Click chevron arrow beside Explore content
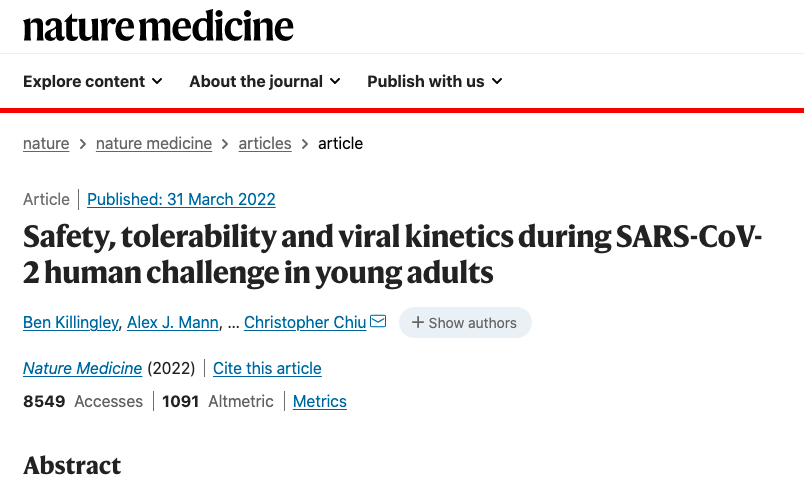The width and height of the screenshot is (804, 488). [x=157, y=81]
